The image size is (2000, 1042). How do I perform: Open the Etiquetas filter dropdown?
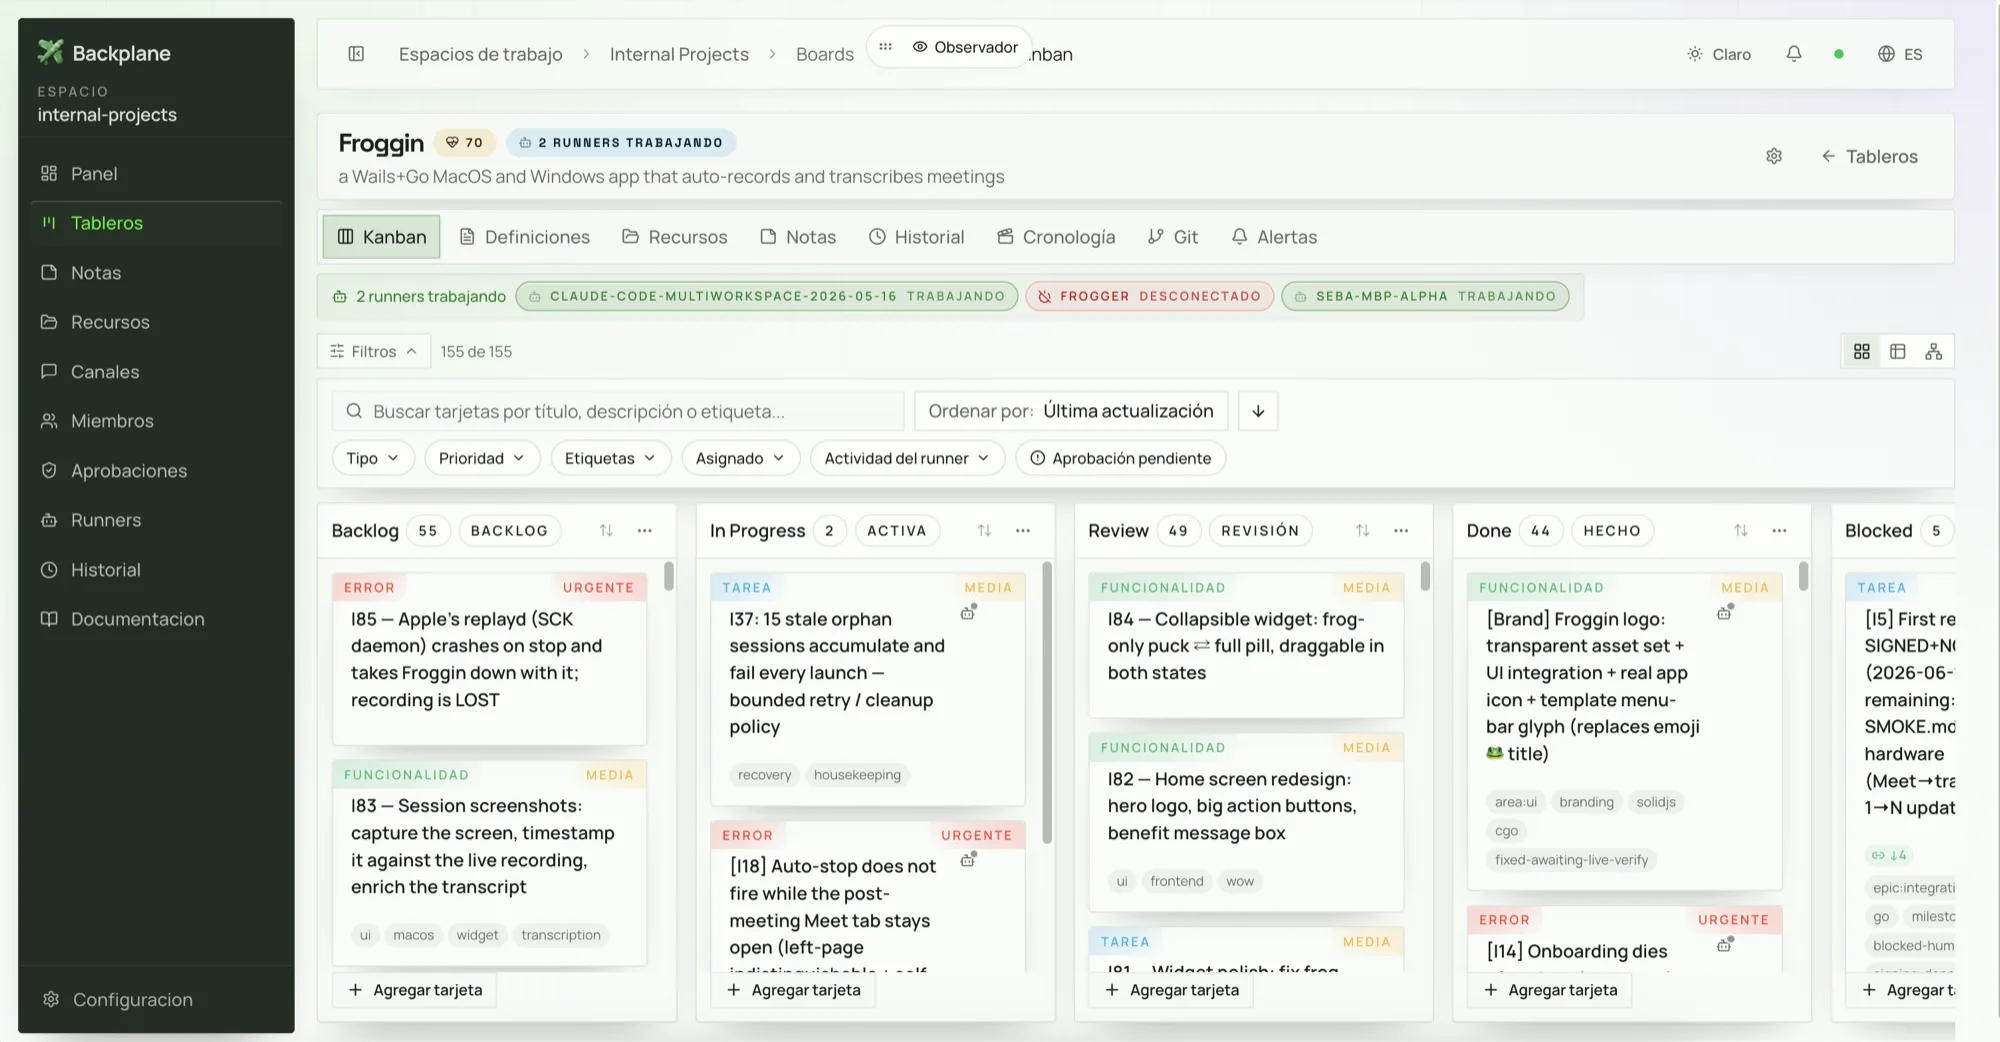pyautogui.click(x=610, y=458)
